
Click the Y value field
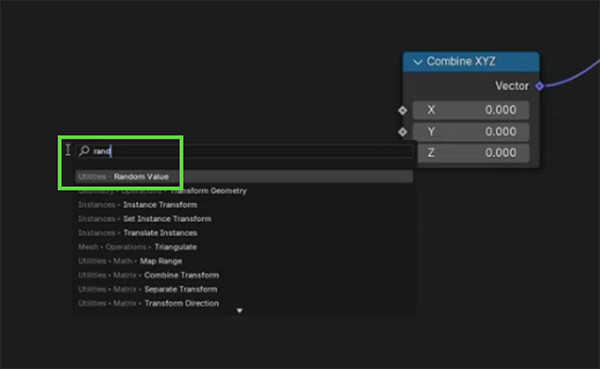pyautogui.click(x=471, y=131)
